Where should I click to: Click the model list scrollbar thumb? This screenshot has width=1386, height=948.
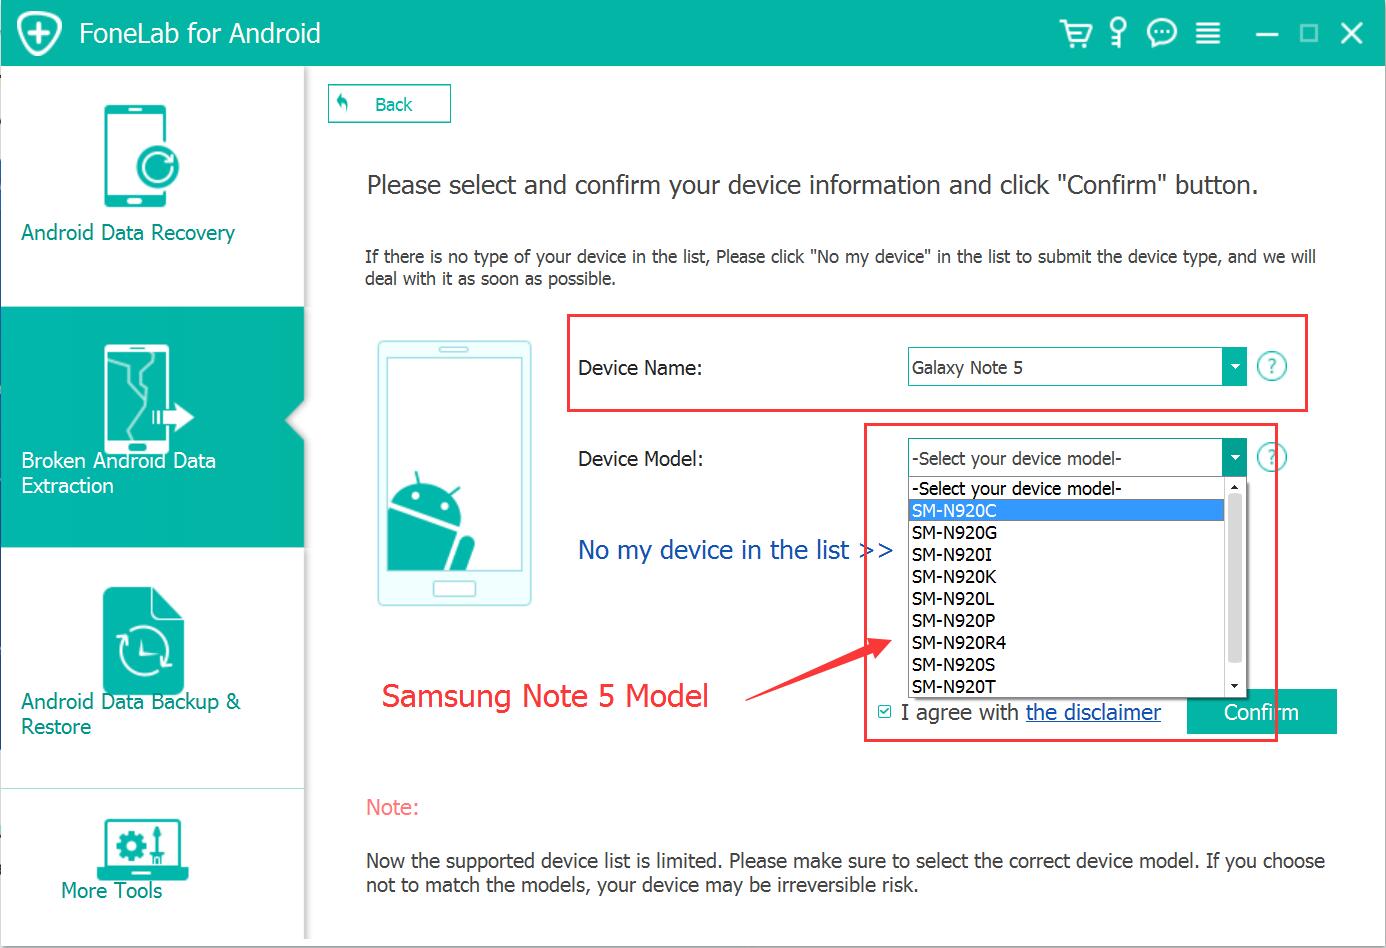coord(1235,578)
